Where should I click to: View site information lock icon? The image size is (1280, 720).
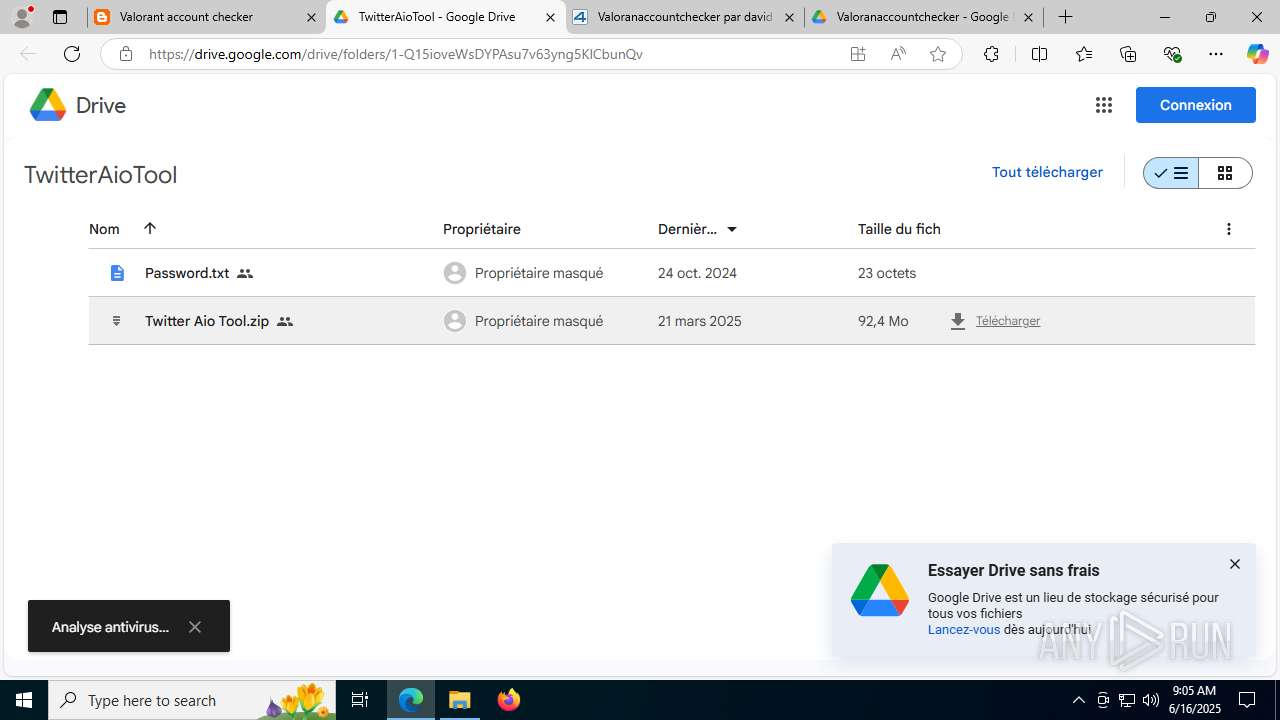click(126, 54)
